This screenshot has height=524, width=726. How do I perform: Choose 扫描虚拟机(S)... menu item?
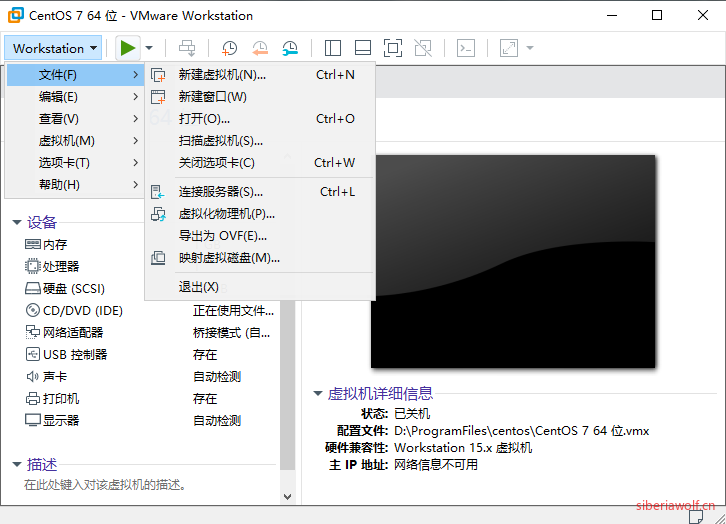(x=260, y=141)
